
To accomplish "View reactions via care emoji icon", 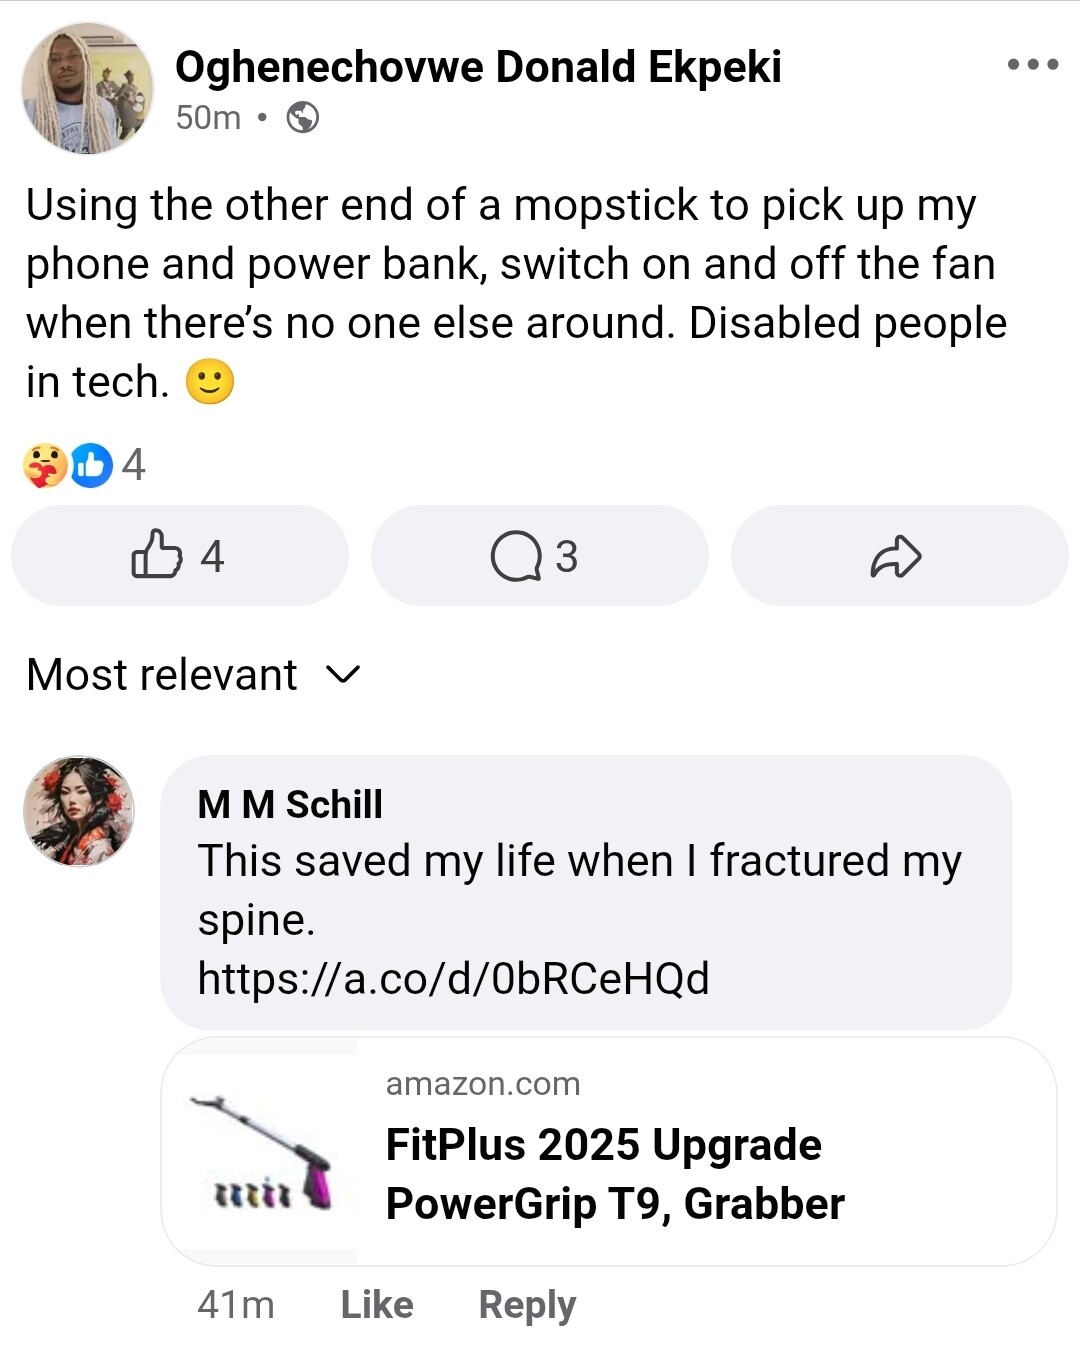I will click(x=44, y=465).
